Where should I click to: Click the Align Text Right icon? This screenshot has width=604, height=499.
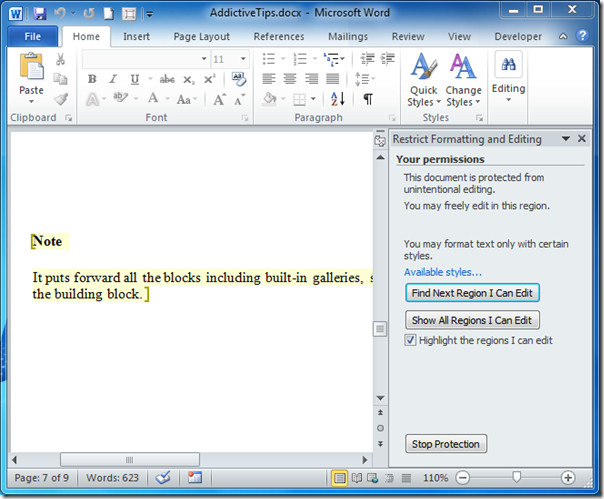[x=311, y=79]
